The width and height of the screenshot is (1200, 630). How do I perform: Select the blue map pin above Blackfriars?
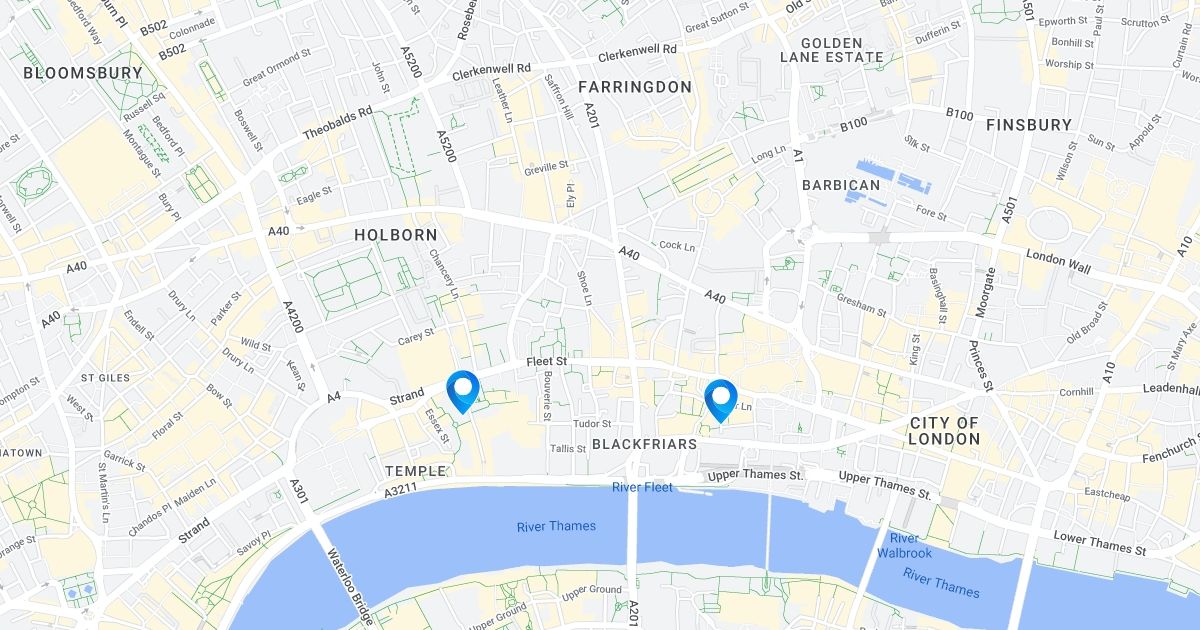pos(720,401)
